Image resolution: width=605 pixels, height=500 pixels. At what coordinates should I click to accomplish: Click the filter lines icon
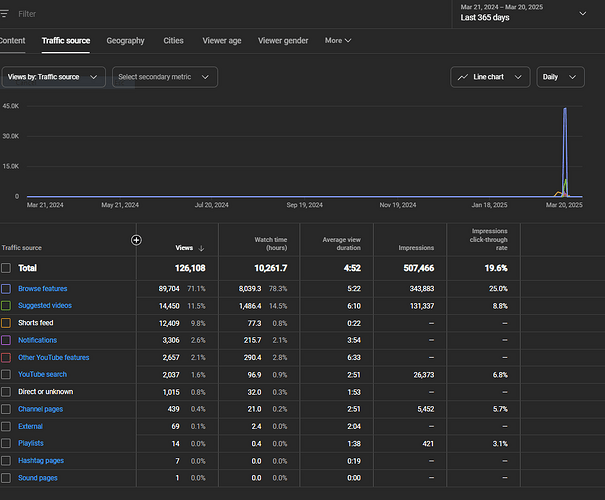pyautogui.click(x=4, y=14)
